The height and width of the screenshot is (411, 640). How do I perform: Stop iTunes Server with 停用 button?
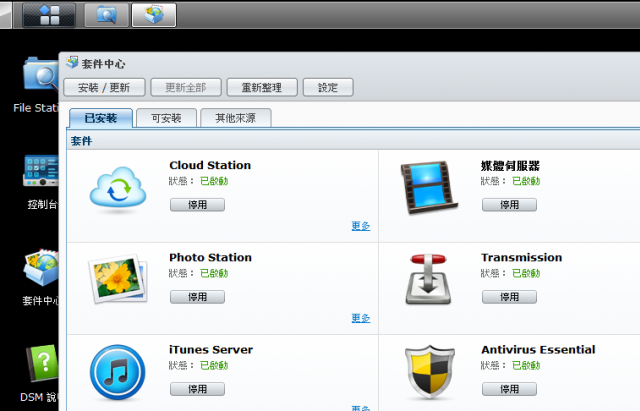(x=197, y=389)
